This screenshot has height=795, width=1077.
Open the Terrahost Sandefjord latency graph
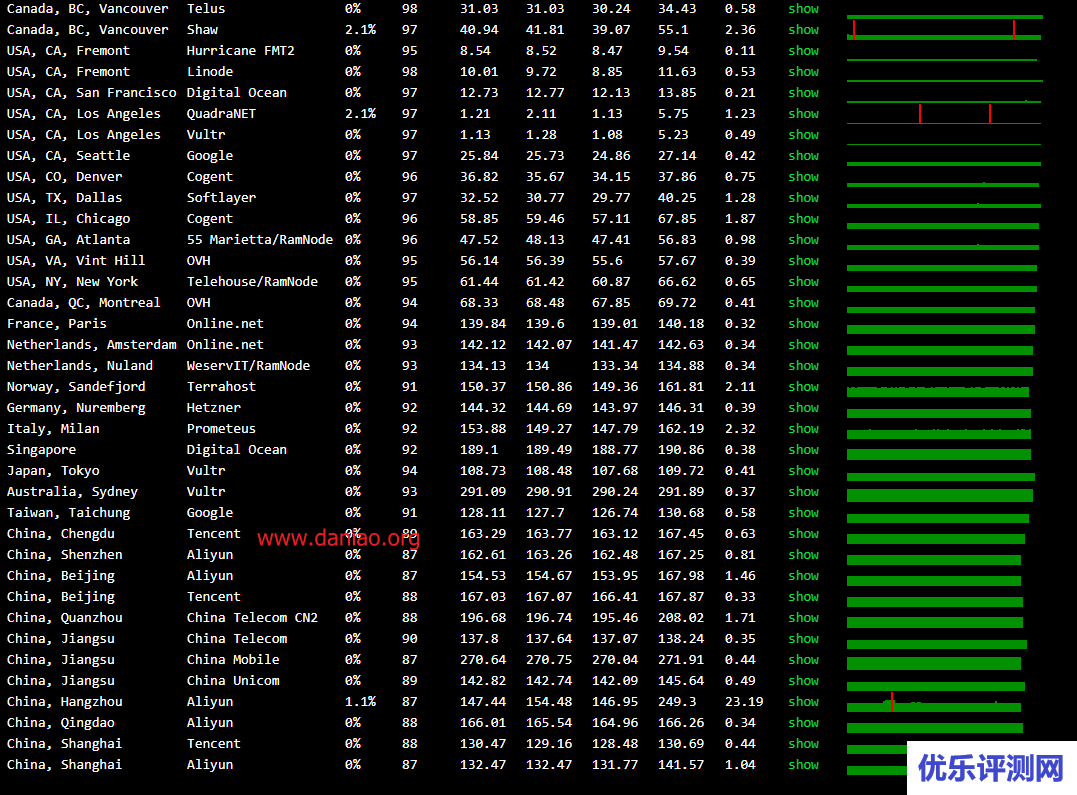pos(938,391)
